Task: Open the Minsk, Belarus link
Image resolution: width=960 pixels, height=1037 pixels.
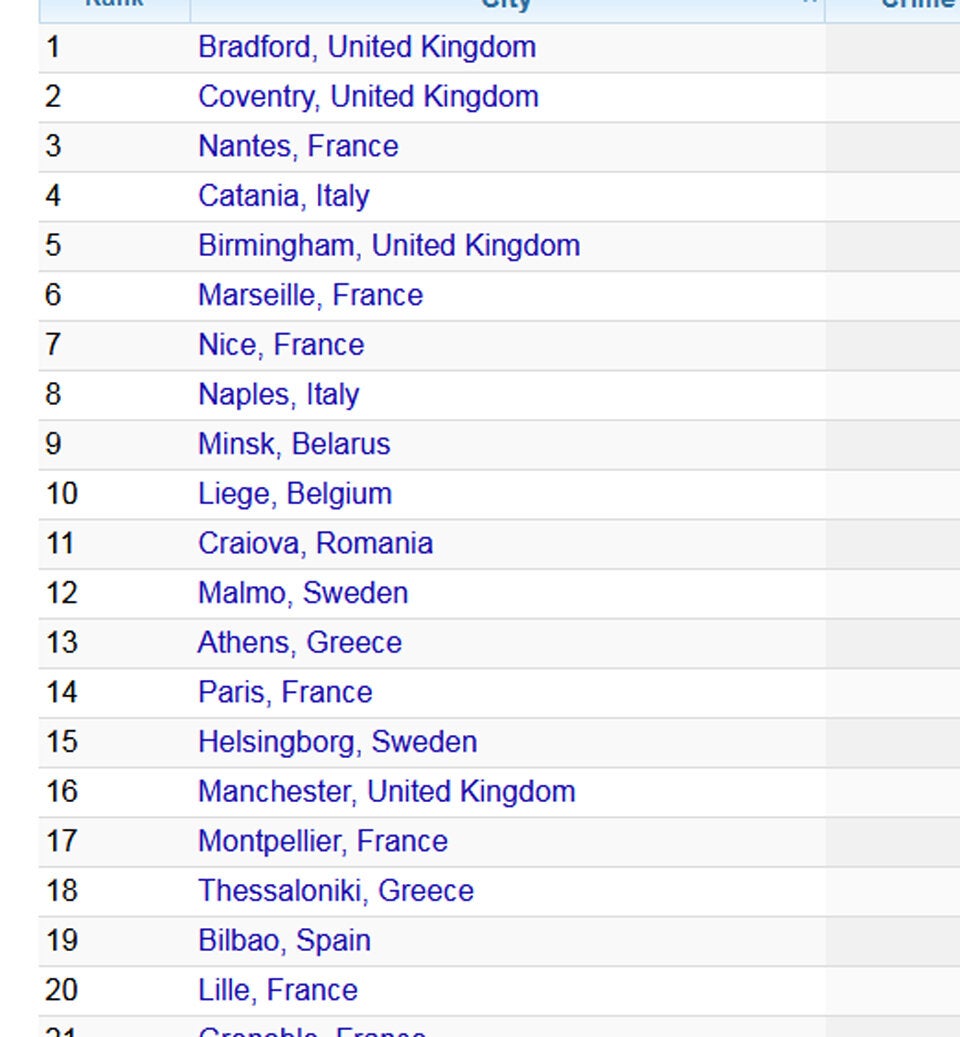Action: pos(294,444)
